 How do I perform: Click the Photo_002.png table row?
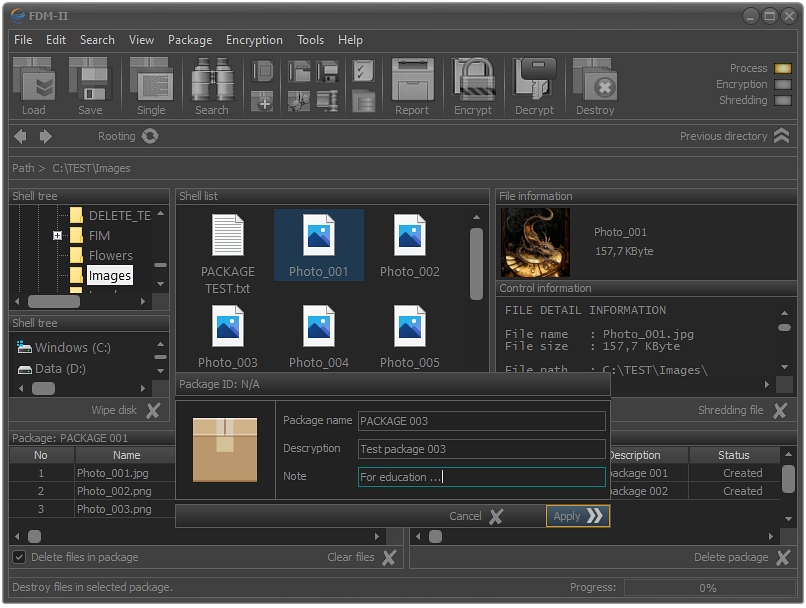point(93,491)
